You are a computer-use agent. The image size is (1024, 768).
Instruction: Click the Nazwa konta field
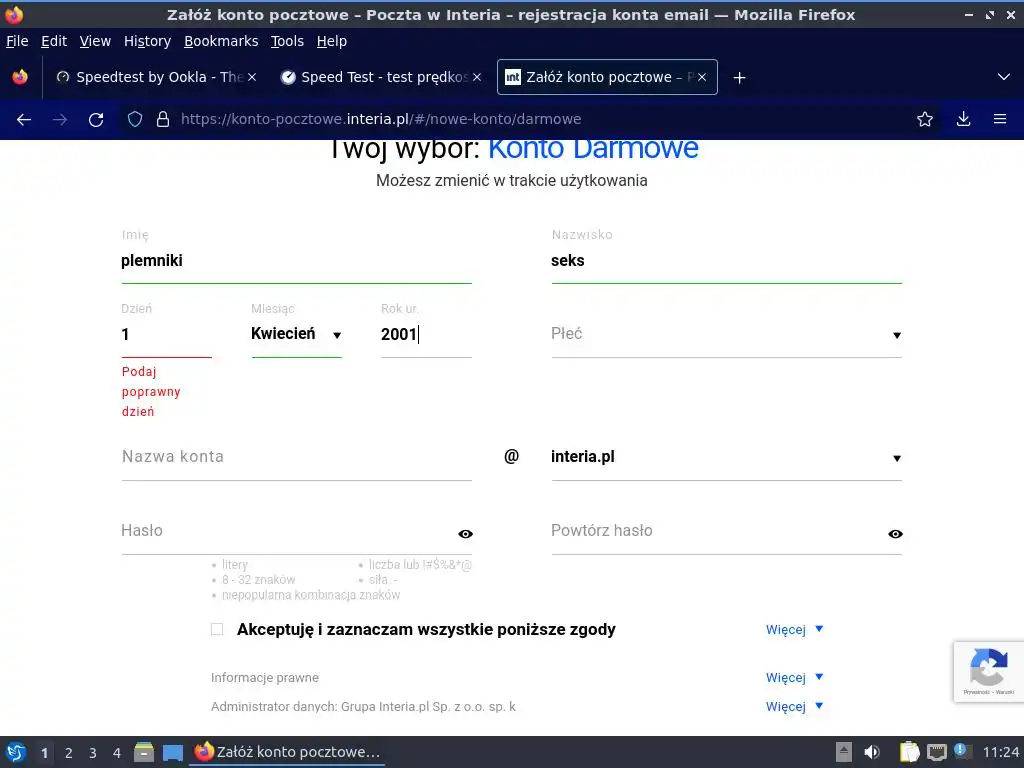pos(296,457)
